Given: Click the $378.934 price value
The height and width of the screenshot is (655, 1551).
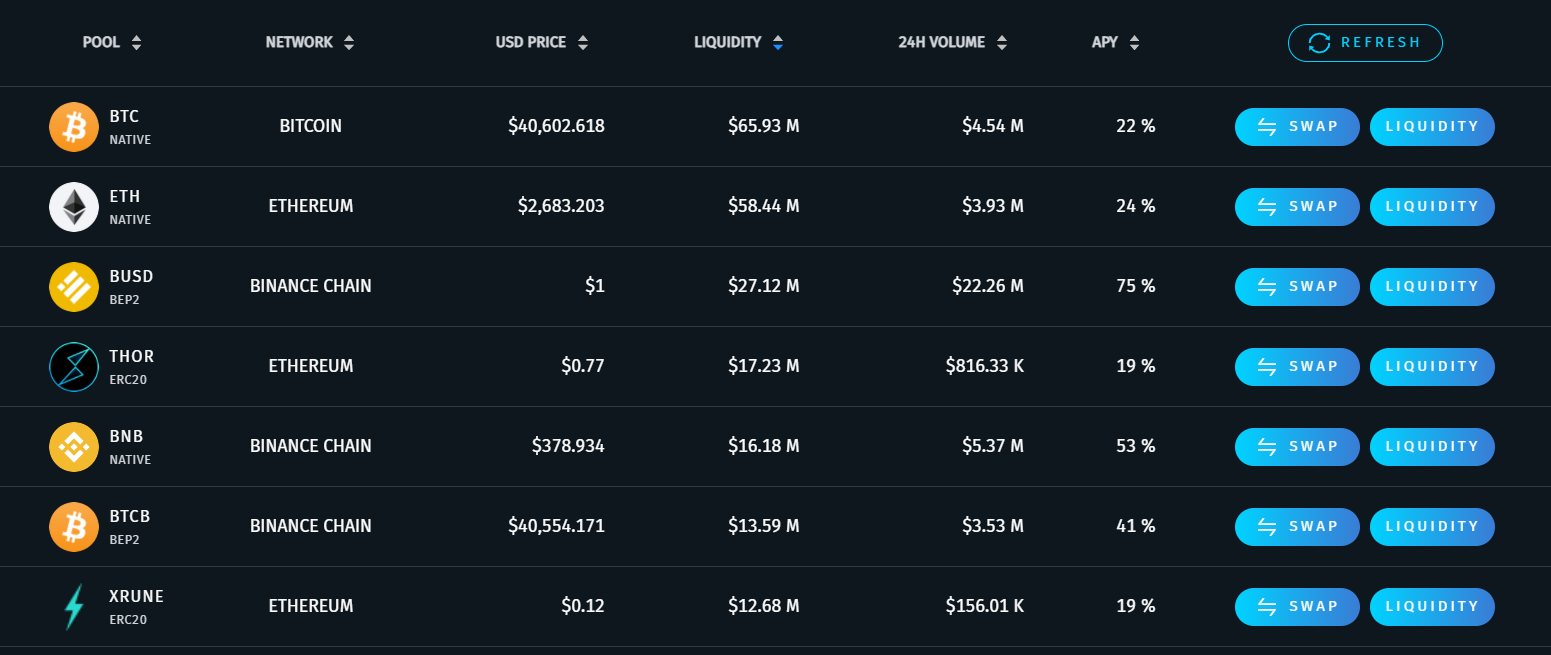Looking at the screenshot, I should pos(568,447).
